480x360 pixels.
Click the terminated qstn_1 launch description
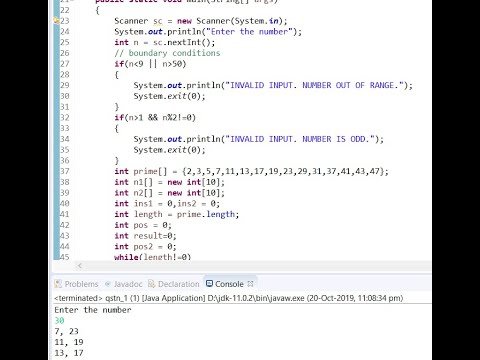coord(229,298)
